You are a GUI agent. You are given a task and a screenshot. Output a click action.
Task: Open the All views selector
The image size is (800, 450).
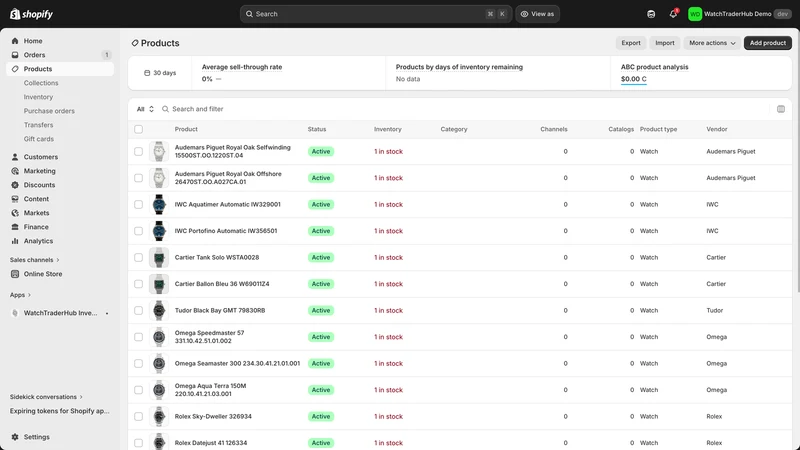145,109
